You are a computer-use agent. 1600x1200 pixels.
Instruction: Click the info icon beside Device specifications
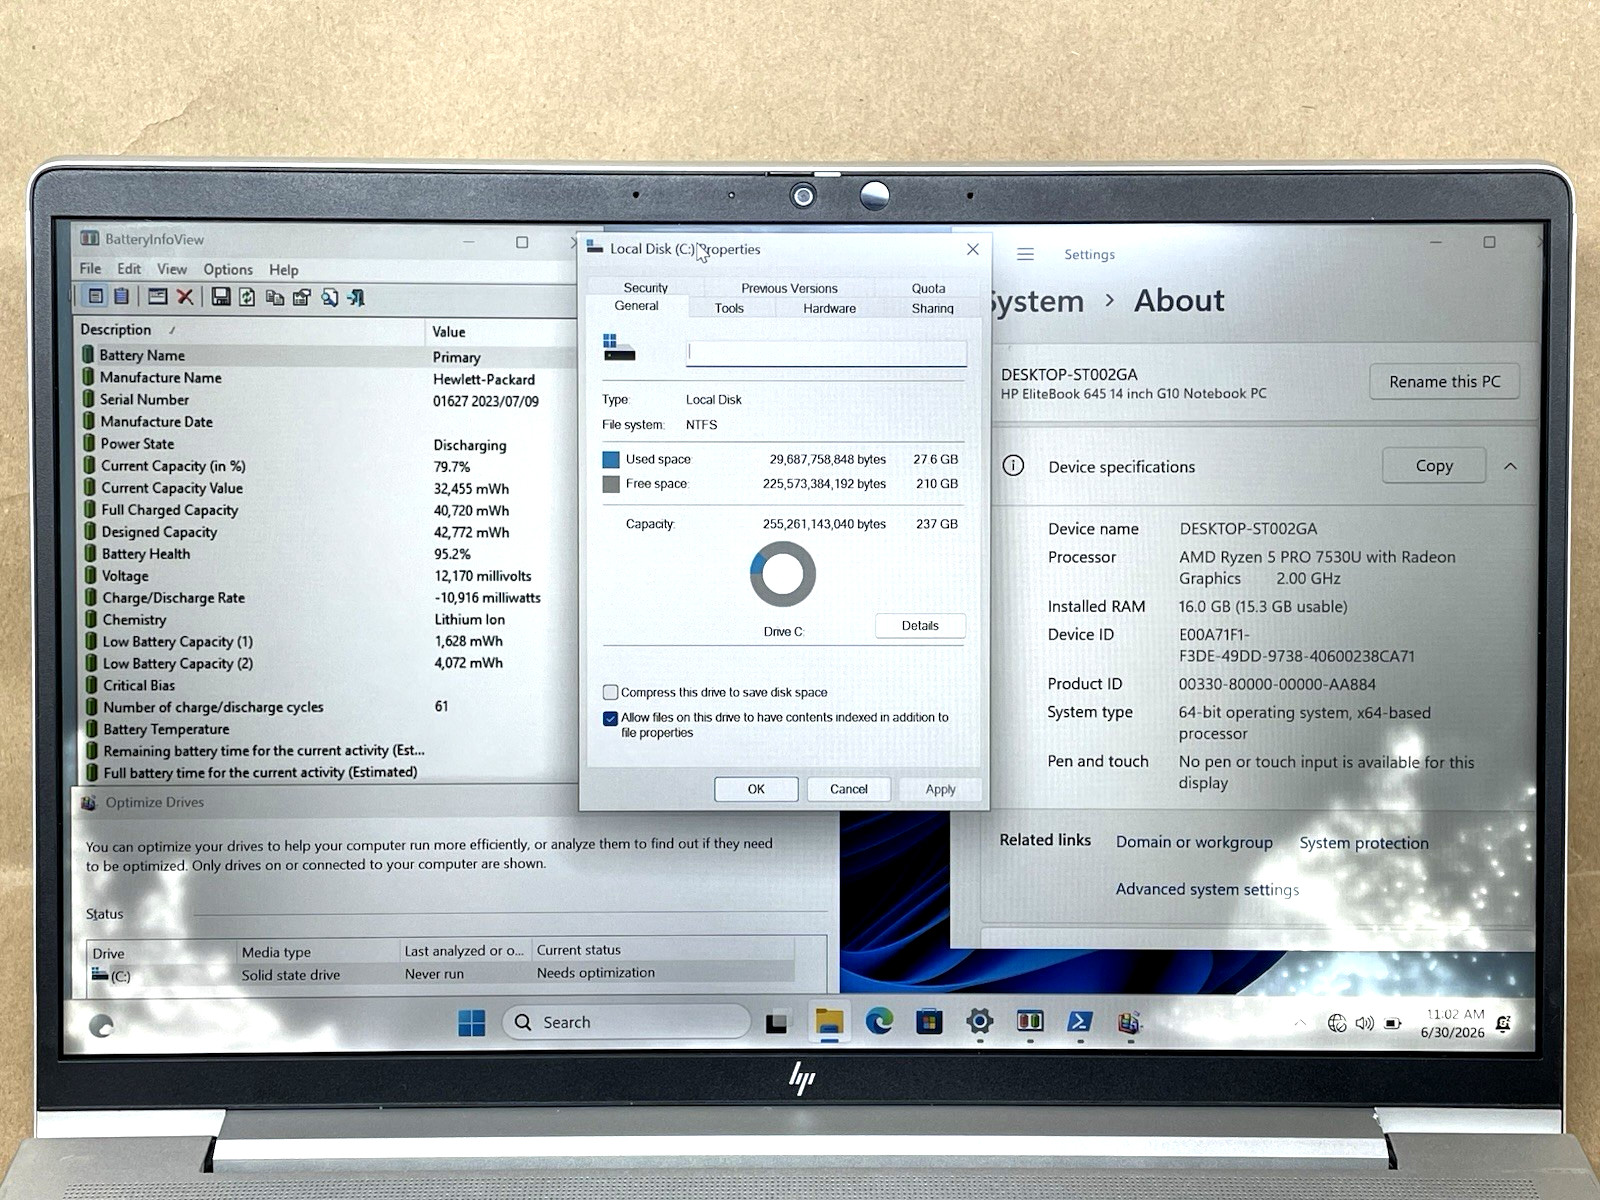coord(1013,466)
